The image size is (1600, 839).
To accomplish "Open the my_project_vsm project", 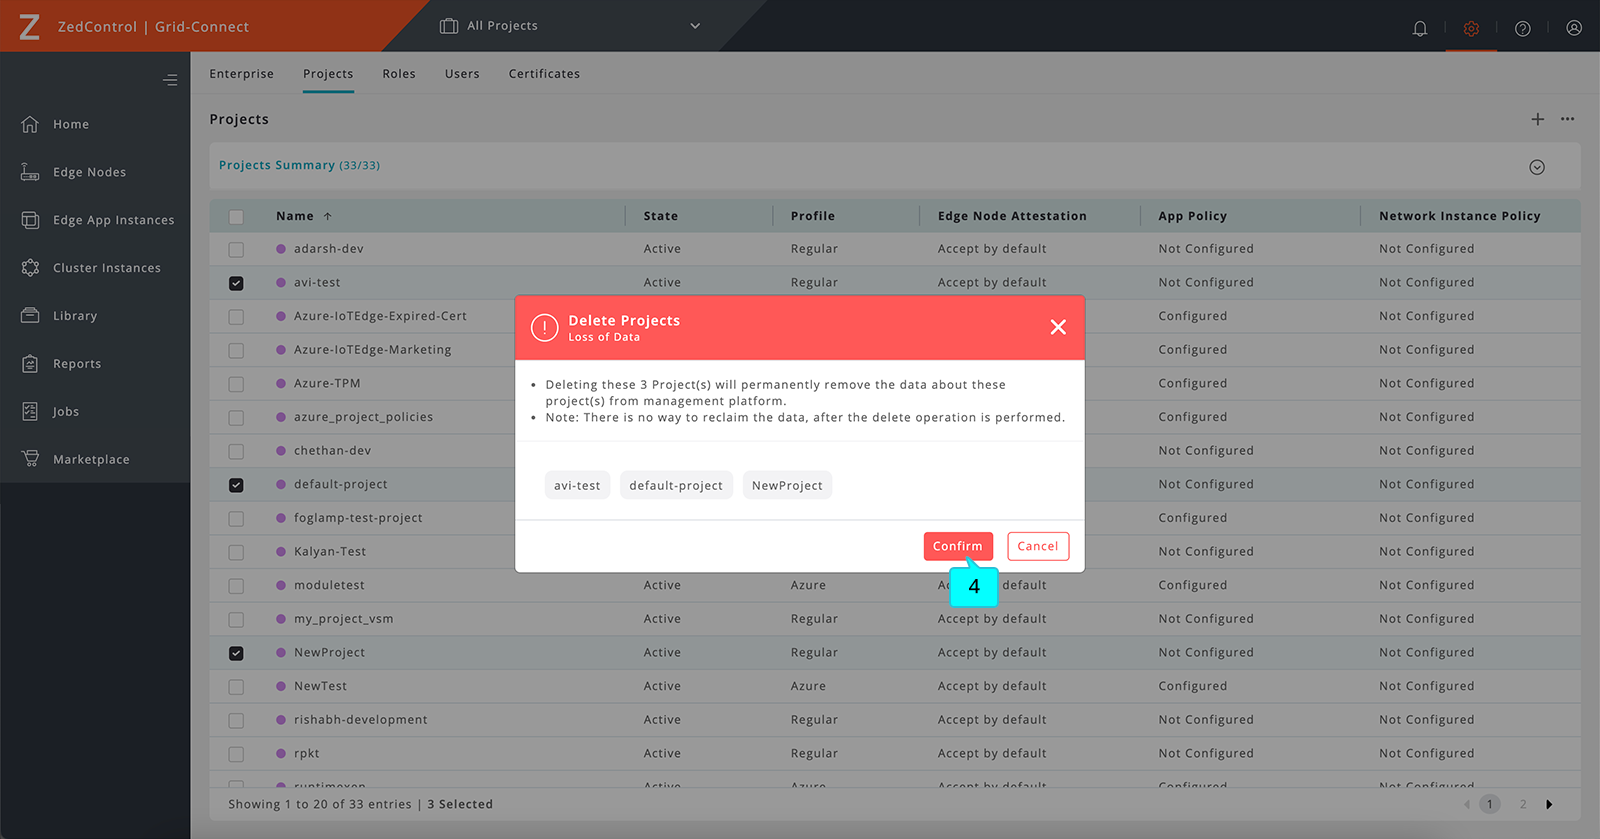I will point(344,619).
